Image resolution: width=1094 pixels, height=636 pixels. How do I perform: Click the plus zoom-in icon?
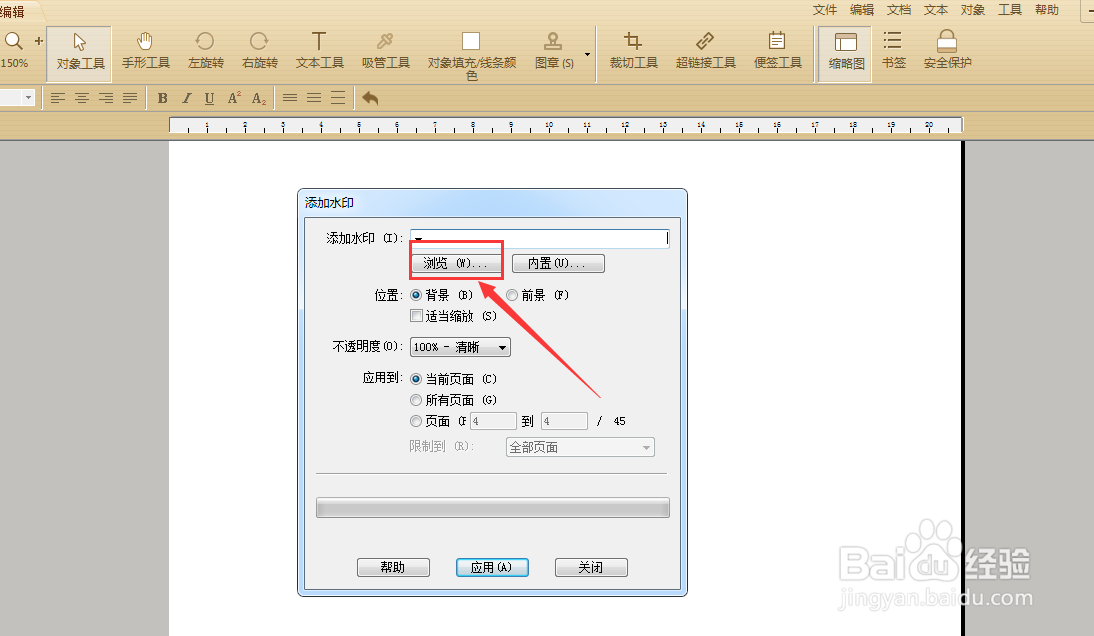tap(39, 41)
